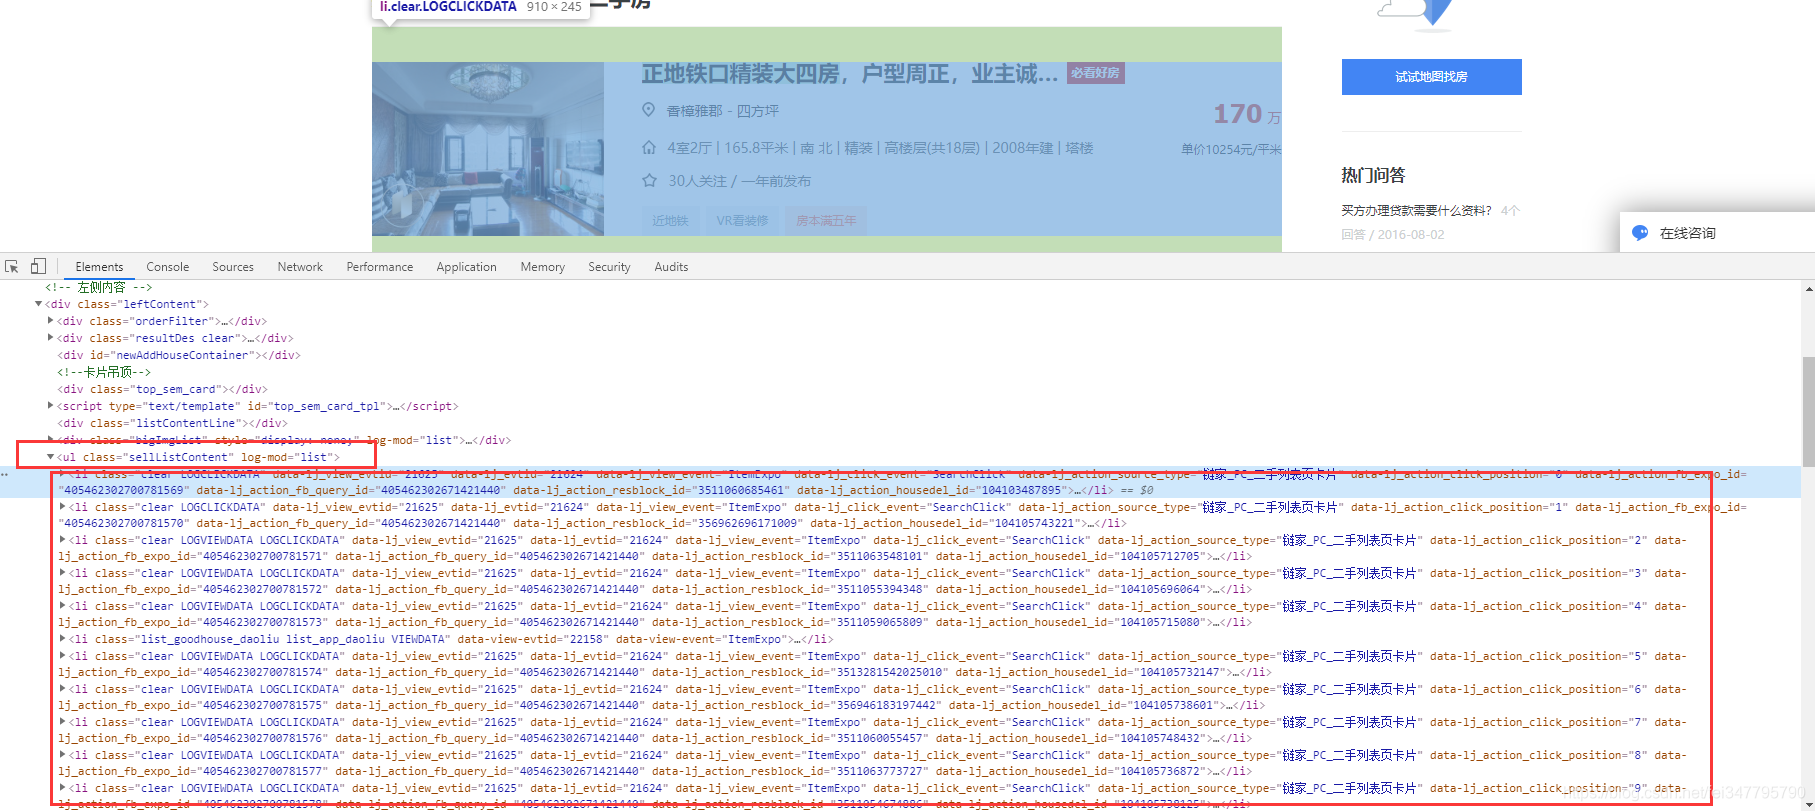
Task: Select the 卡片吊顶 comment line
Action: pyautogui.click(x=104, y=372)
